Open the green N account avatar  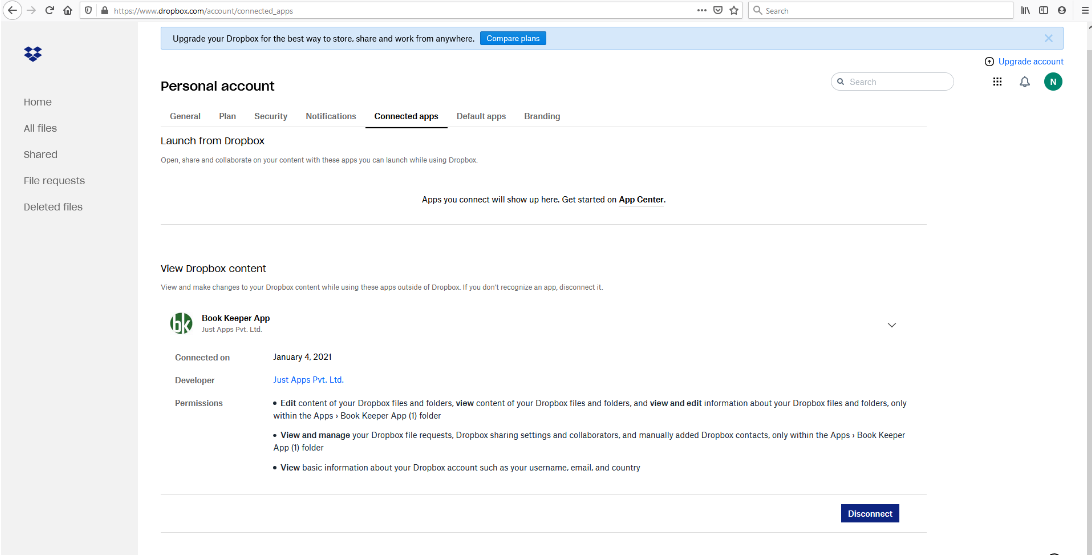click(1053, 81)
